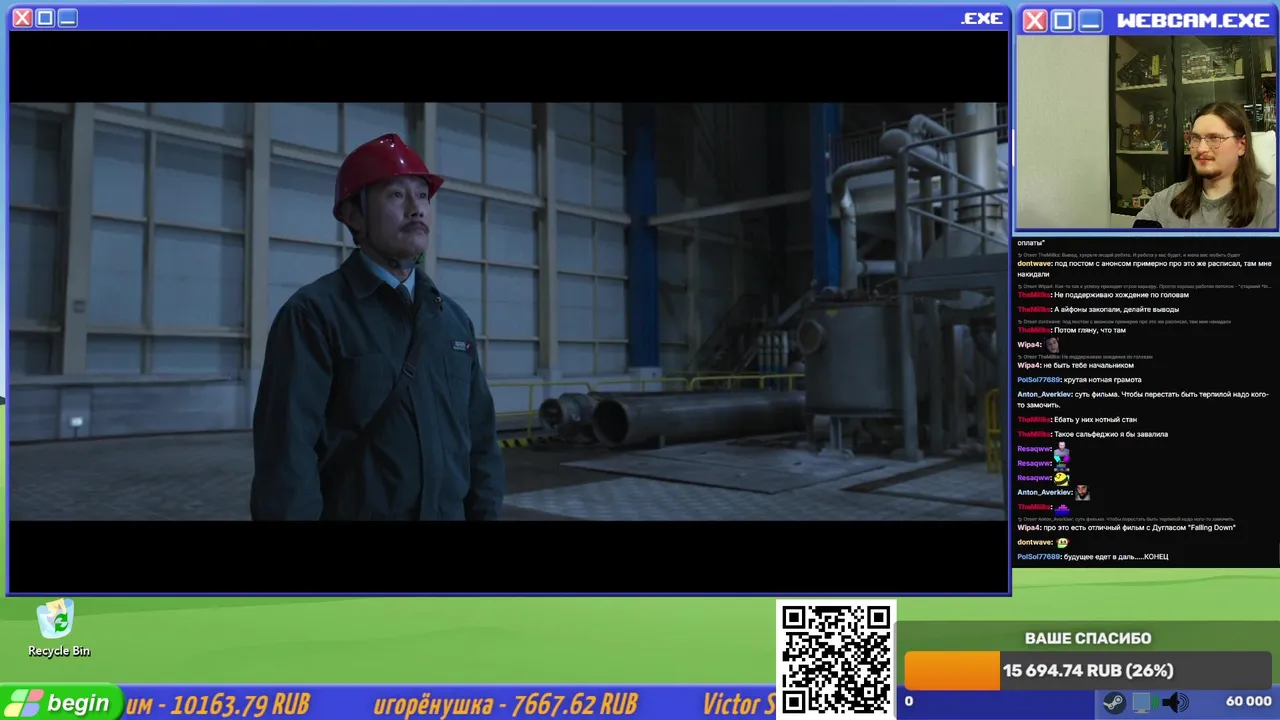Open the Recycle Bin desktop icon

click(58, 629)
